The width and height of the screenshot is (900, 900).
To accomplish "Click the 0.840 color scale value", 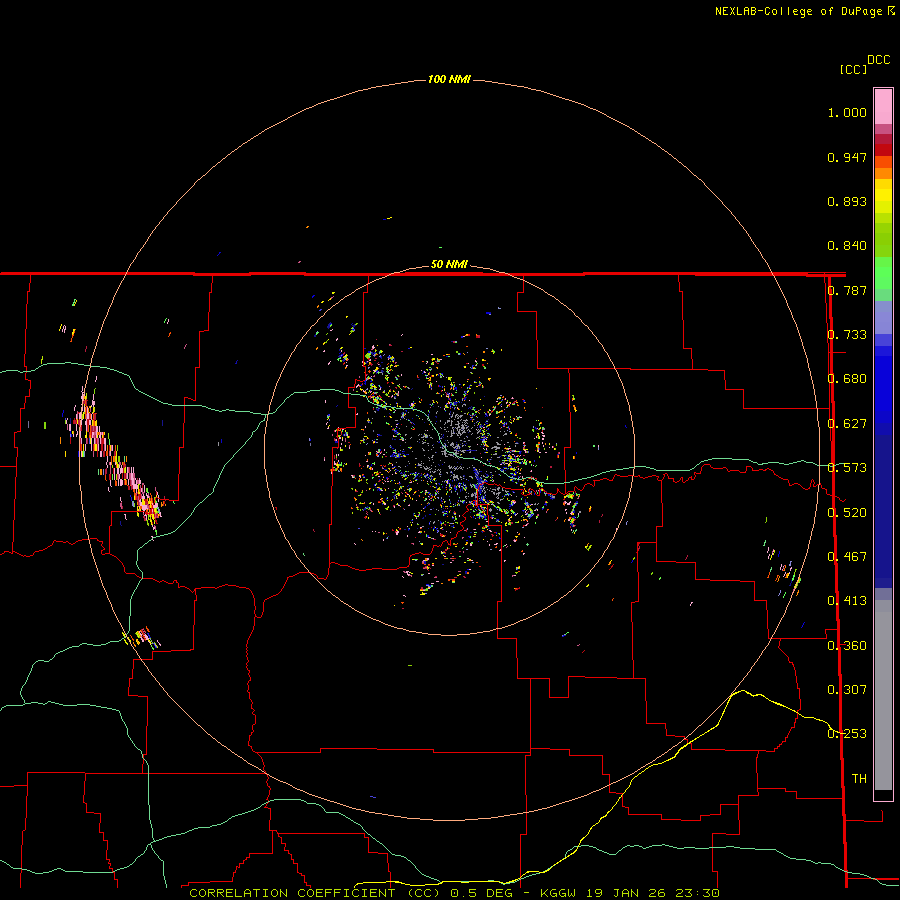I will click(847, 246).
